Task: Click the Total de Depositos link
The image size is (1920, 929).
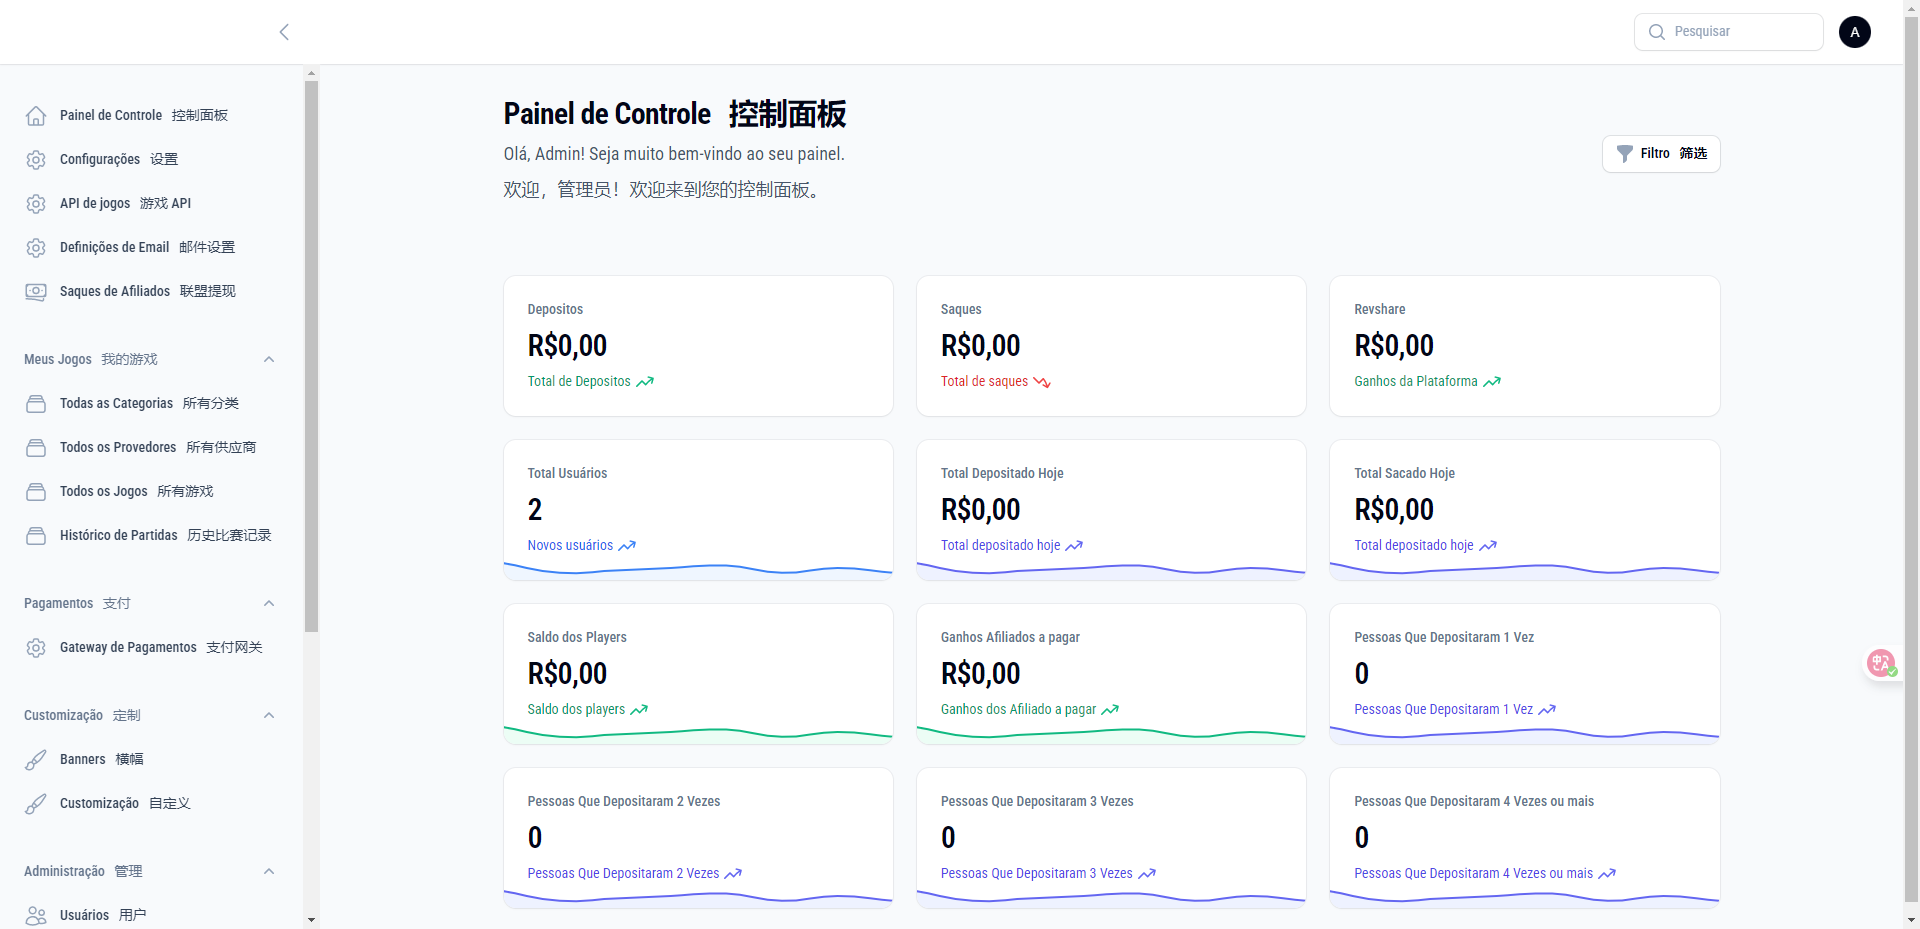Action: coord(579,382)
